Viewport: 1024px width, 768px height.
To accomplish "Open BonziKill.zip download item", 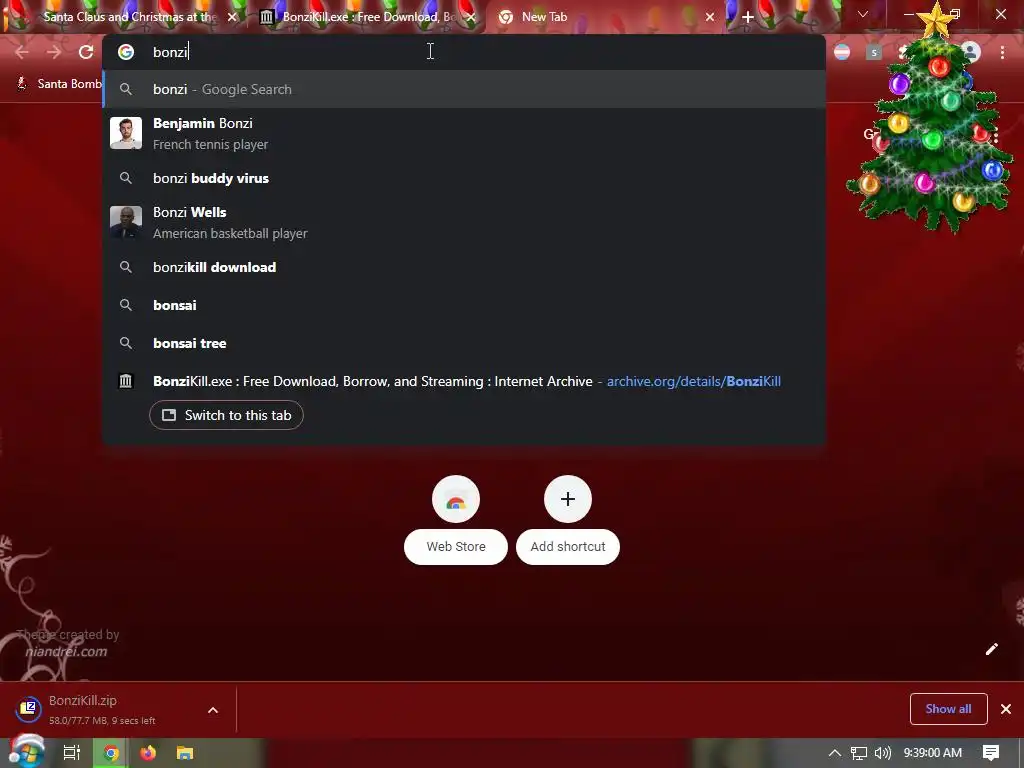I will (x=103, y=710).
